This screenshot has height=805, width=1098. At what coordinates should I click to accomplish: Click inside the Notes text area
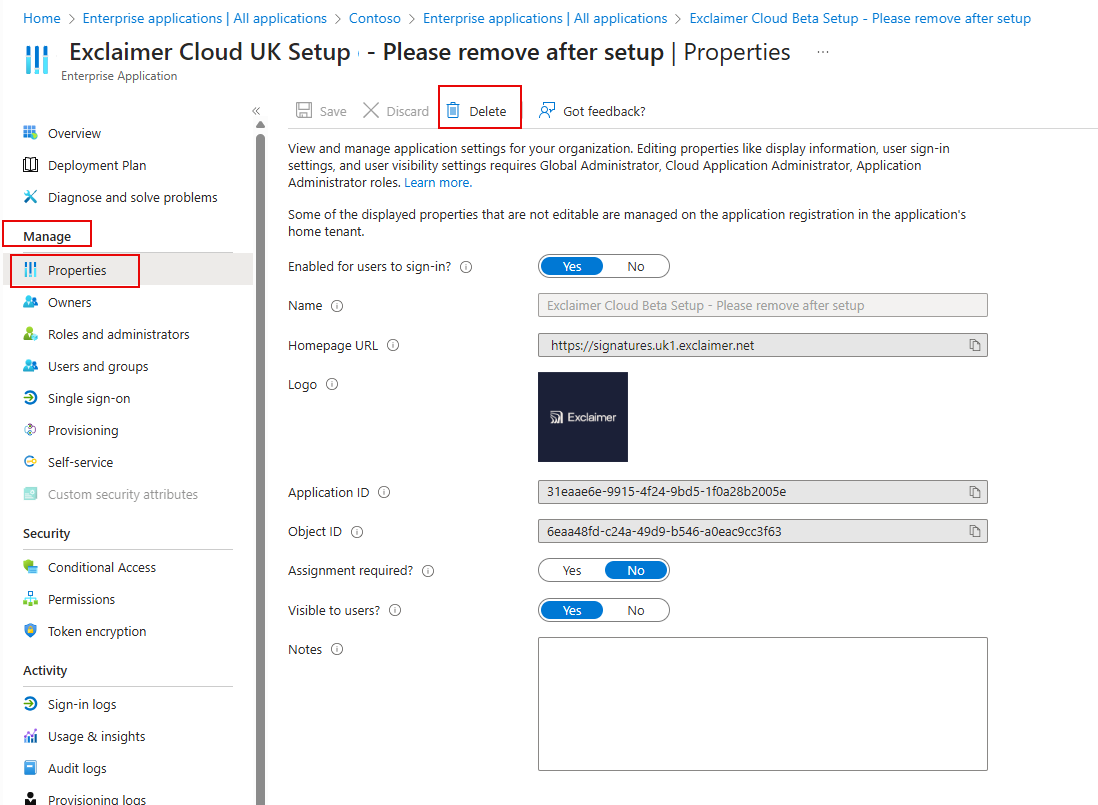pos(762,704)
